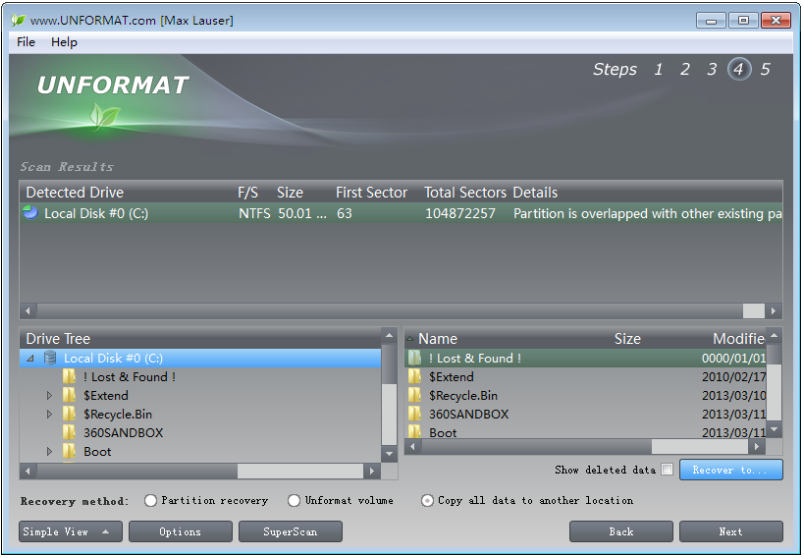The image size is (804, 558).
Task: Click the 104872257 total sectors value
Action: [460, 213]
